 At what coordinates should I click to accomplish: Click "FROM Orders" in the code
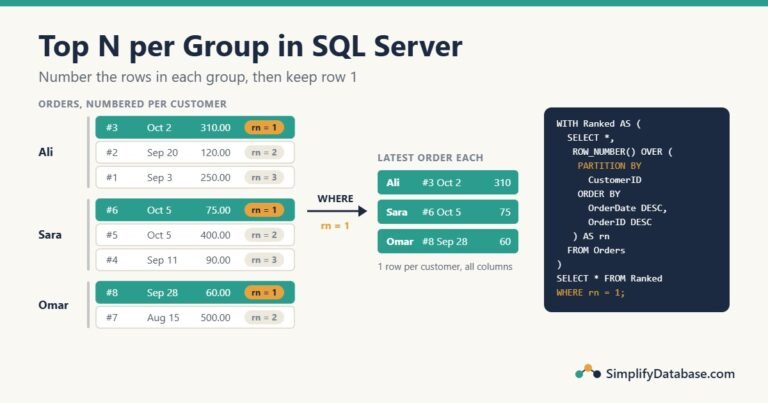(x=596, y=250)
